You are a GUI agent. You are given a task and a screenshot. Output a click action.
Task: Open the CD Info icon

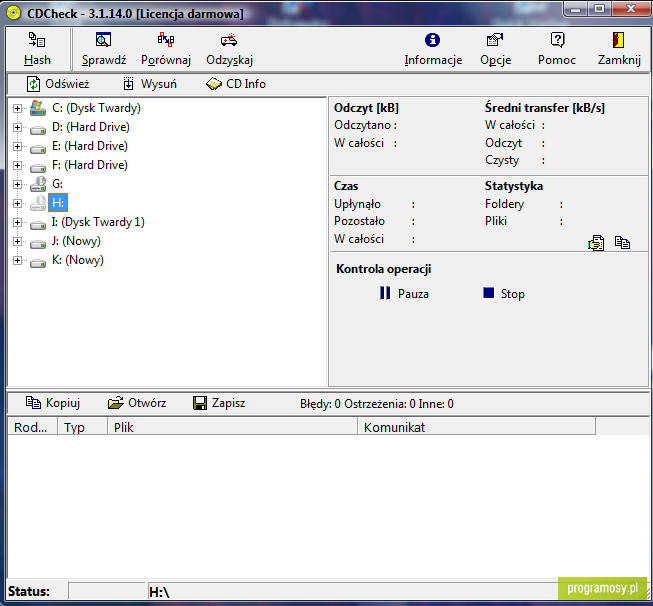[214, 84]
